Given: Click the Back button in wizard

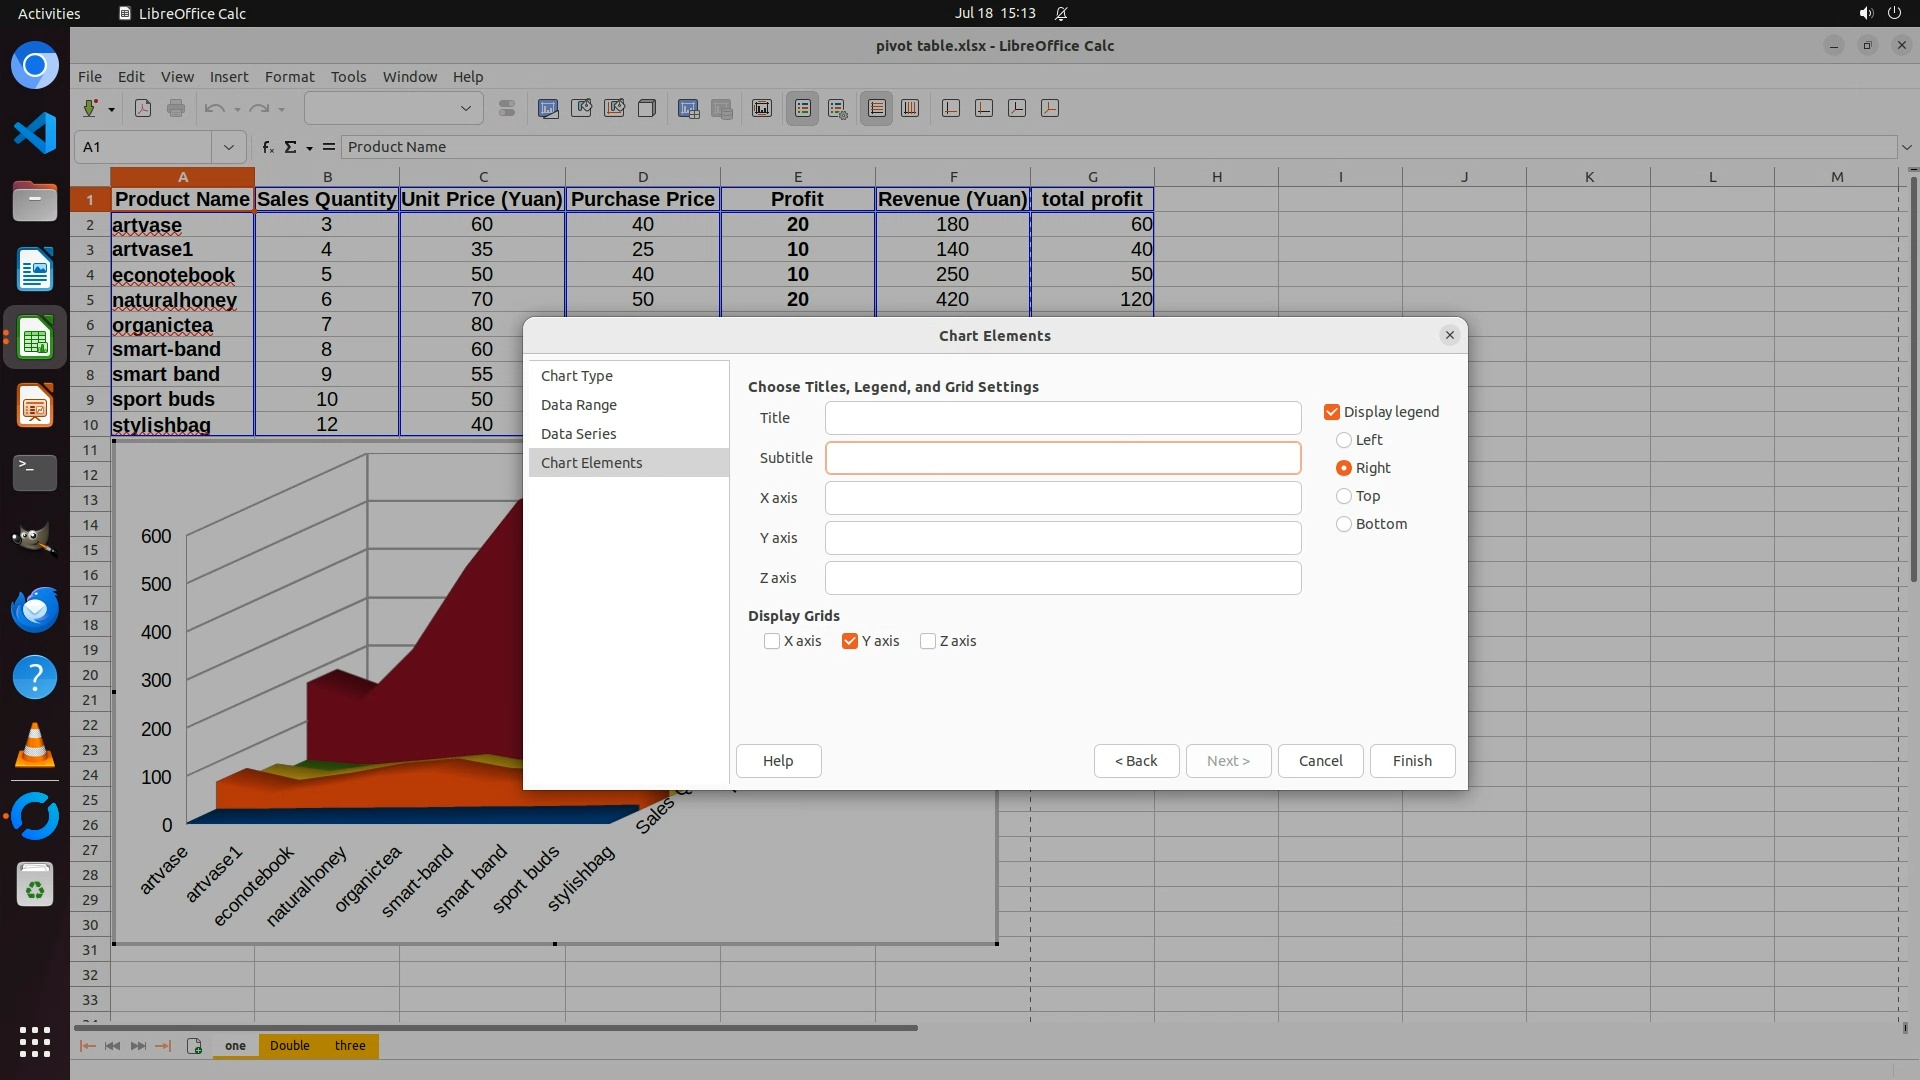Looking at the screenshot, I should [x=1136, y=761].
